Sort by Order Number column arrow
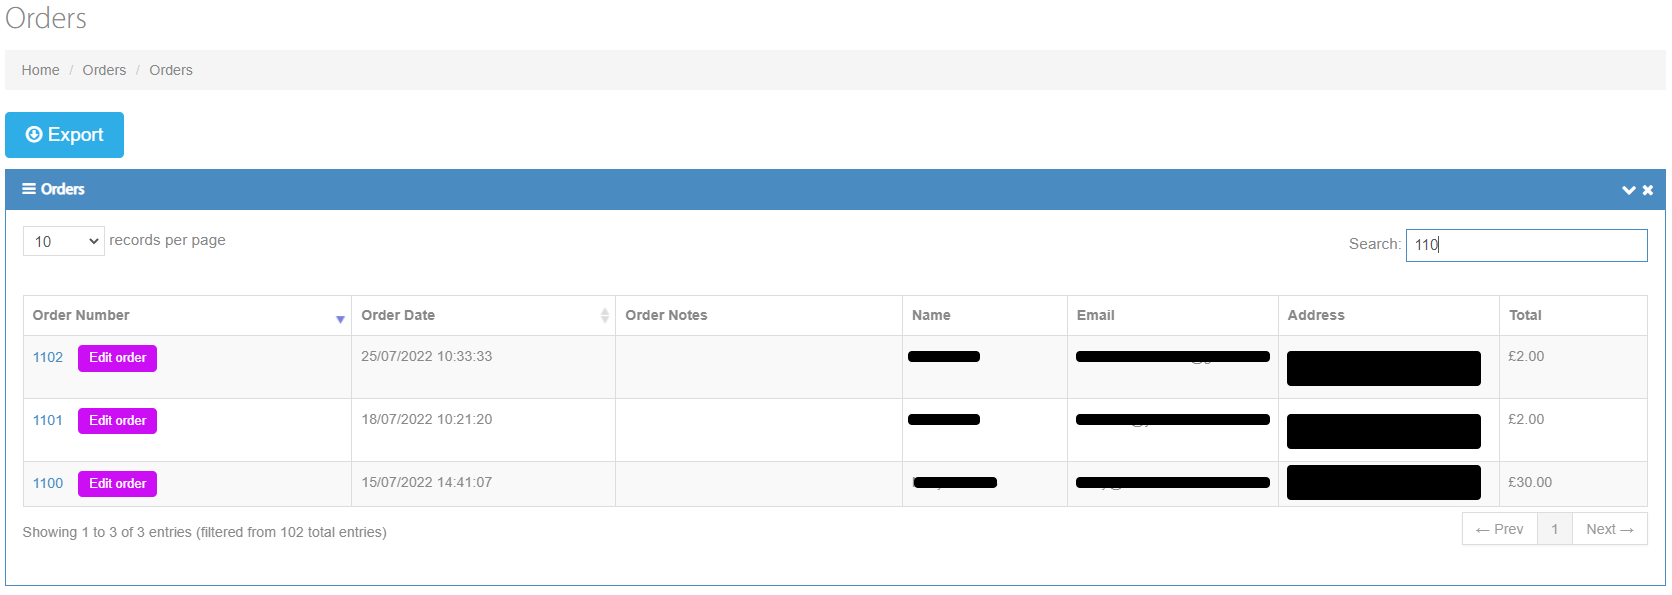The image size is (1672, 595). click(340, 318)
